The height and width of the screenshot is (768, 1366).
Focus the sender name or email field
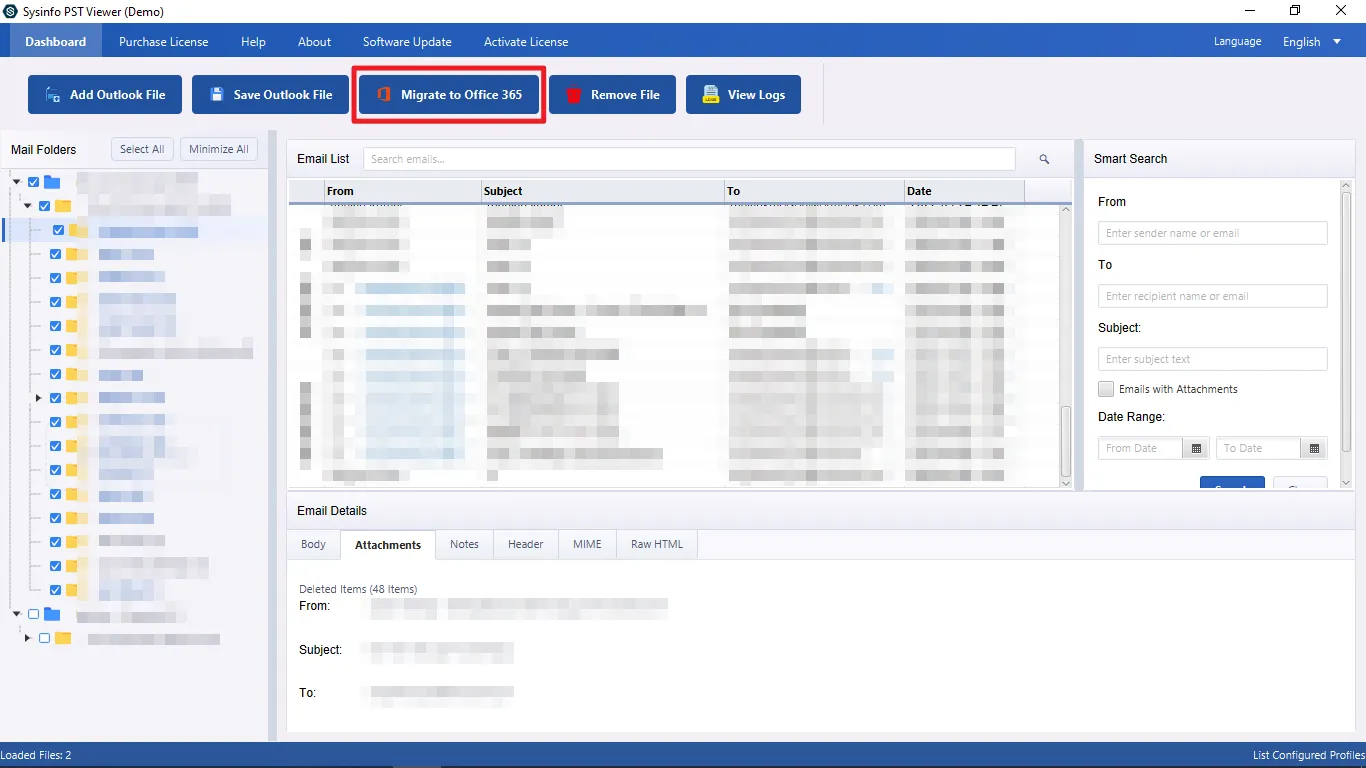pyautogui.click(x=1213, y=233)
